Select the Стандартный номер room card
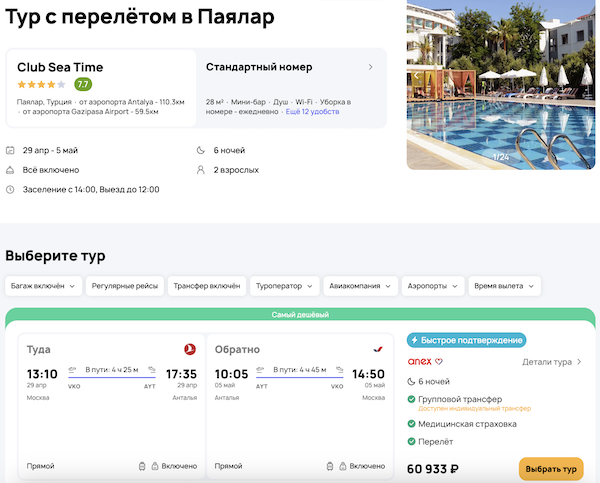 point(290,88)
